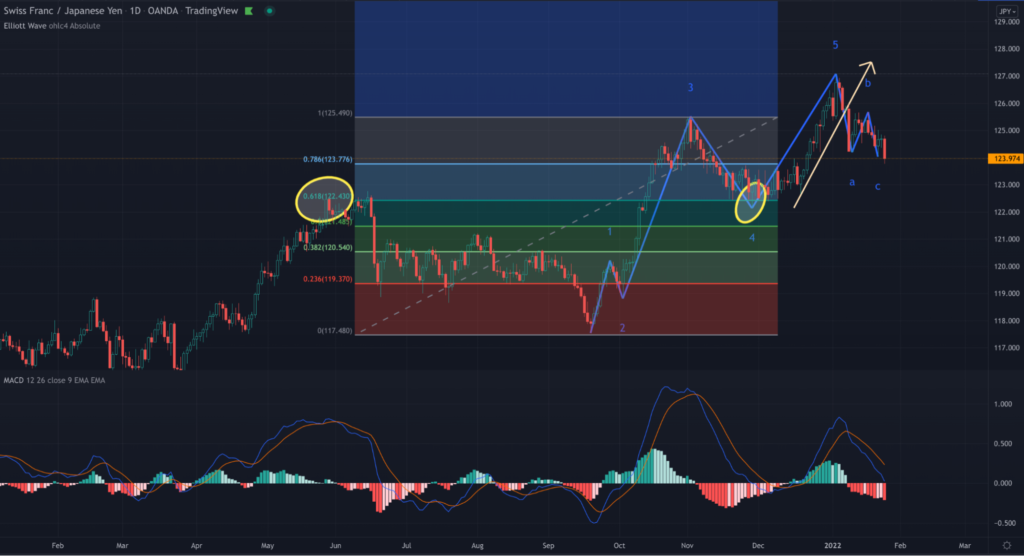Click 120.000 on the price axis

tap(1006, 267)
